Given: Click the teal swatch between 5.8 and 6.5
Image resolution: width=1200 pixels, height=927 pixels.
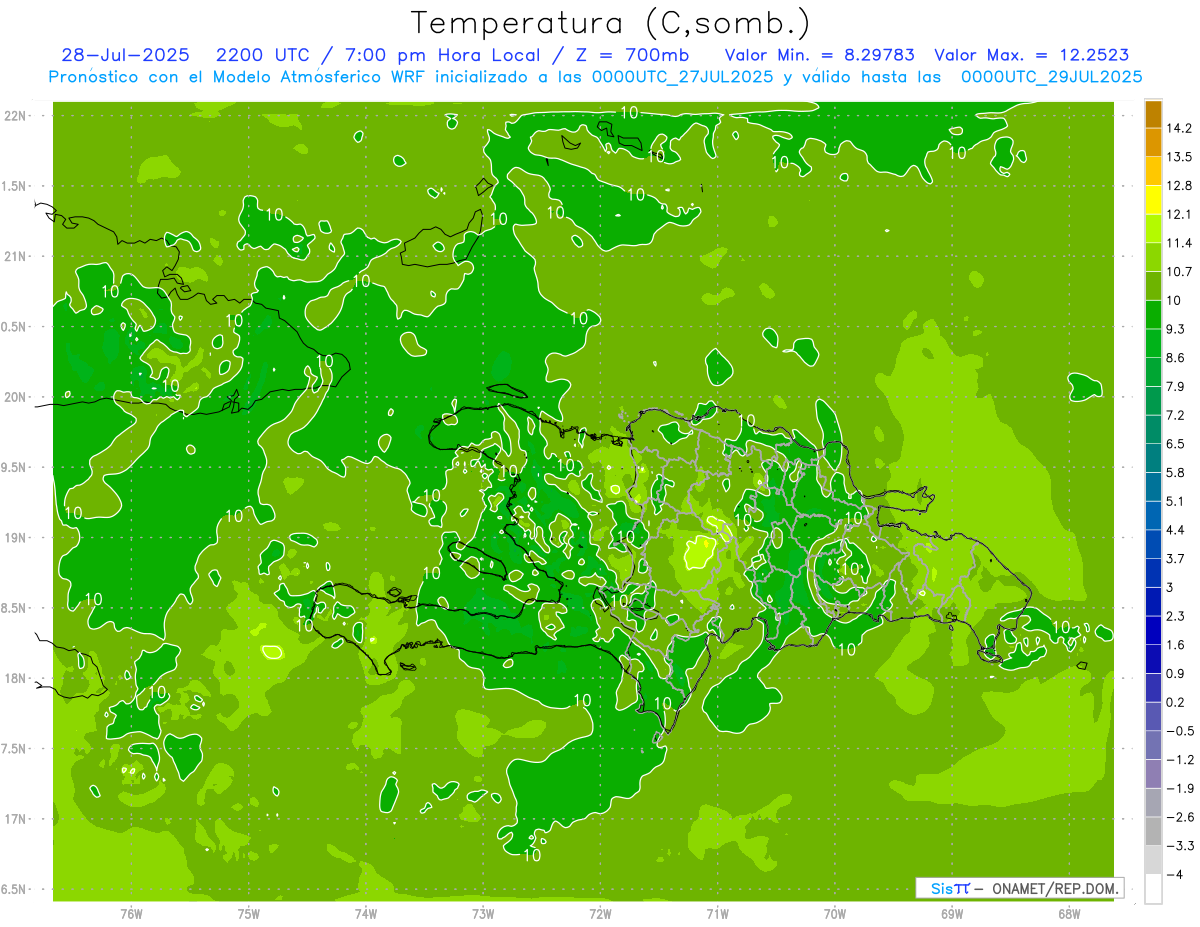Looking at the screenshot, I should pos(1153,458).
